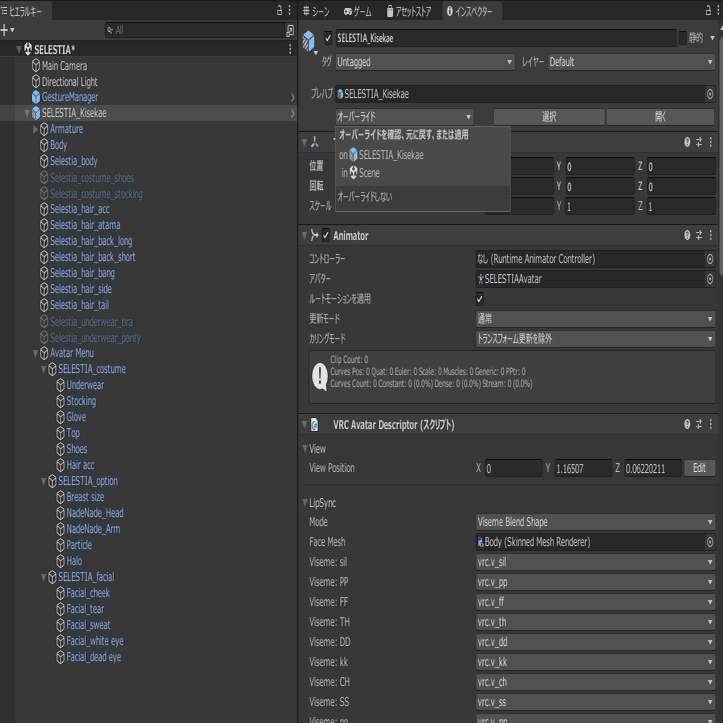Click the Animator component icon

pyautogui.click(x=314, y=236)
